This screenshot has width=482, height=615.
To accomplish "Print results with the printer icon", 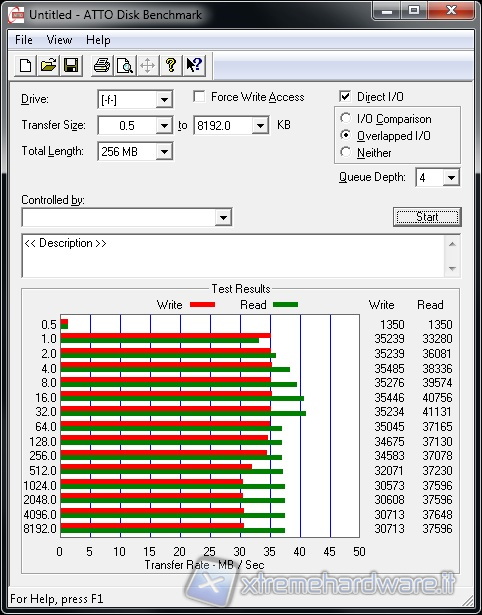I will point(102,65).
